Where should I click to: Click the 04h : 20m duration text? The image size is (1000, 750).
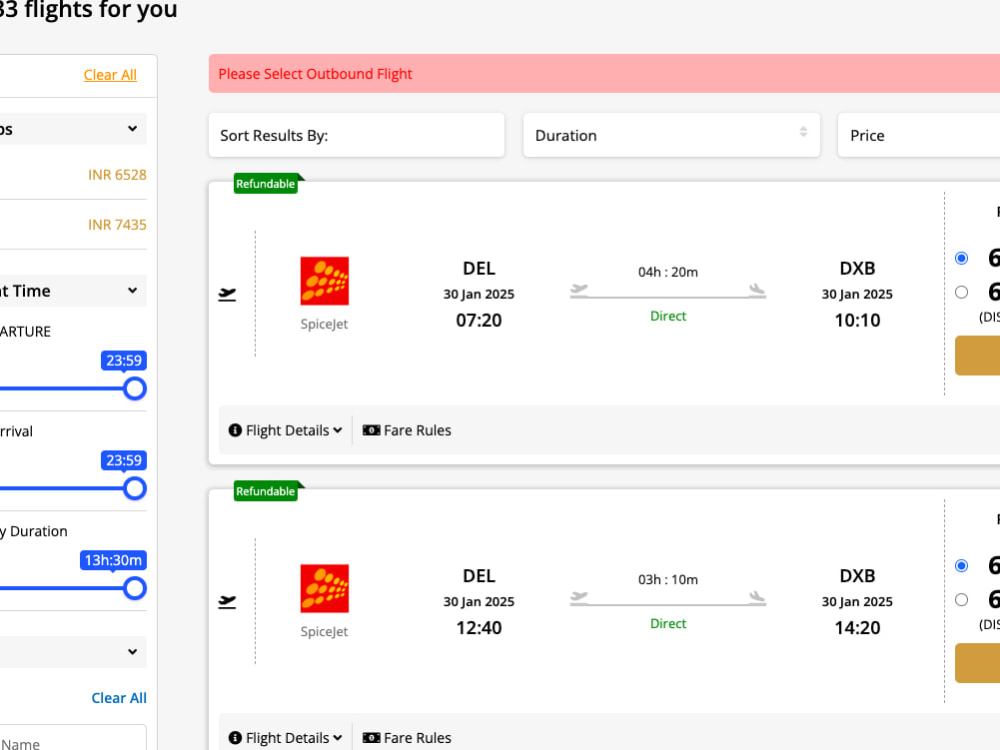tap(668, 272)
